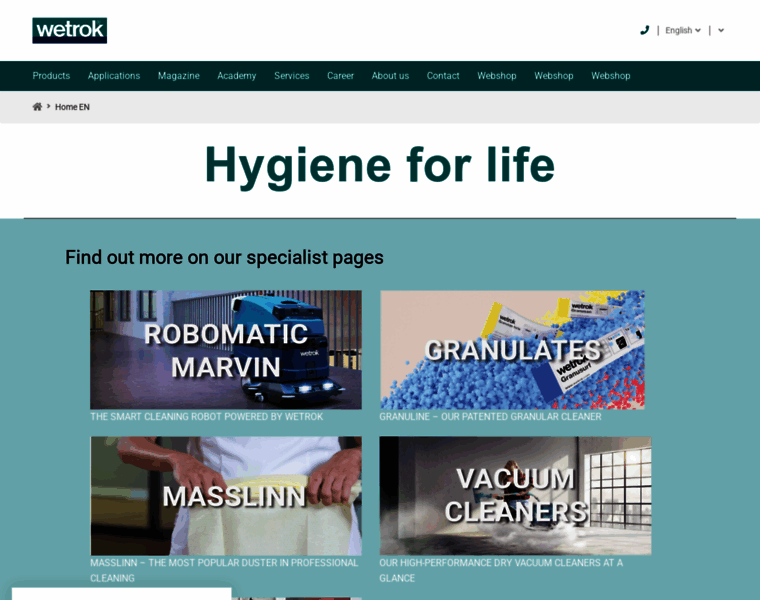Click 'Find out more on our specialist pages'
The image size is (760, 600).
tap(224, 258)
